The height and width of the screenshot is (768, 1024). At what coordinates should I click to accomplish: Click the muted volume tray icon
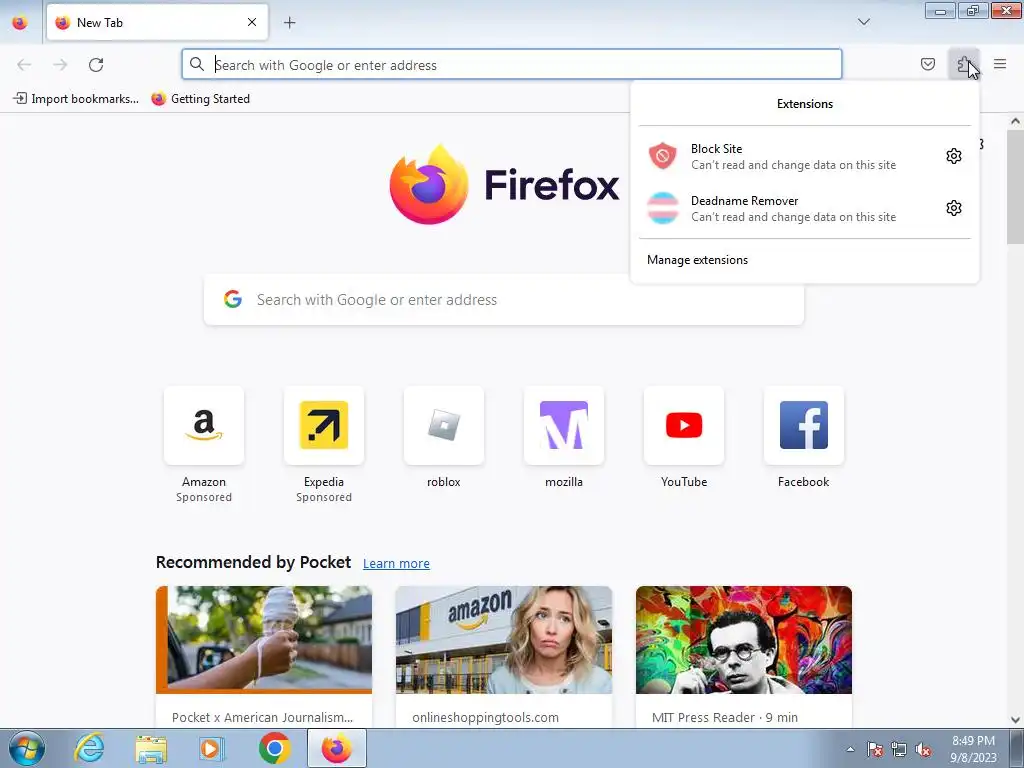pyautogui.click(x=923, y=749)
